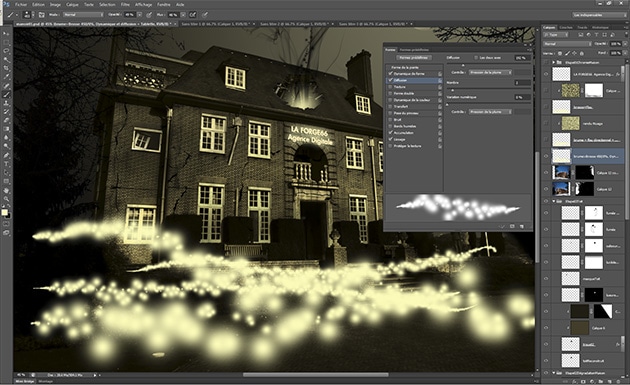Open the layer blend mode Normal dropdown
This screenshot has width=630, height=385.
tap(567, 43)
